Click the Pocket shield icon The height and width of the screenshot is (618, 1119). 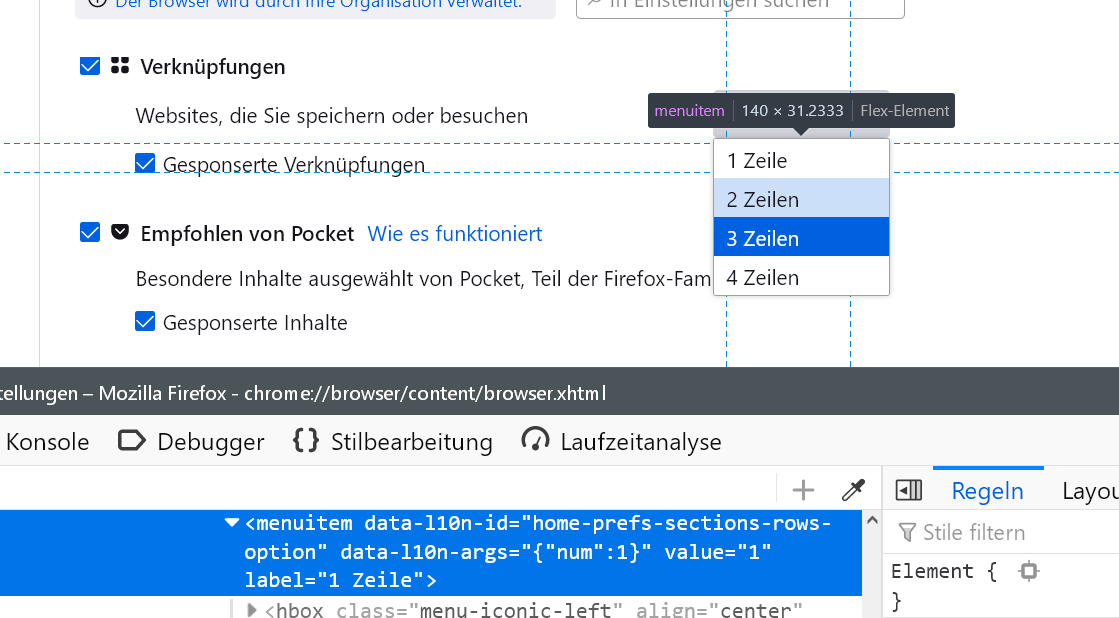coord(120,233)
